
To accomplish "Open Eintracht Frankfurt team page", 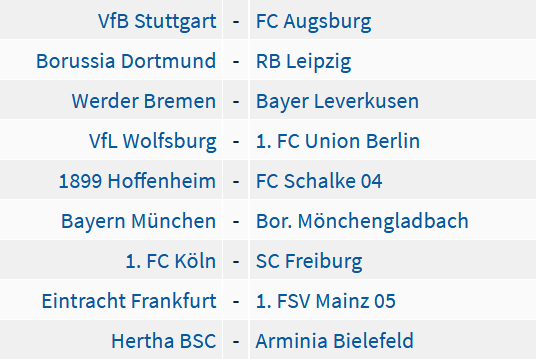I will pyautogui.click(x=129, y=301).
